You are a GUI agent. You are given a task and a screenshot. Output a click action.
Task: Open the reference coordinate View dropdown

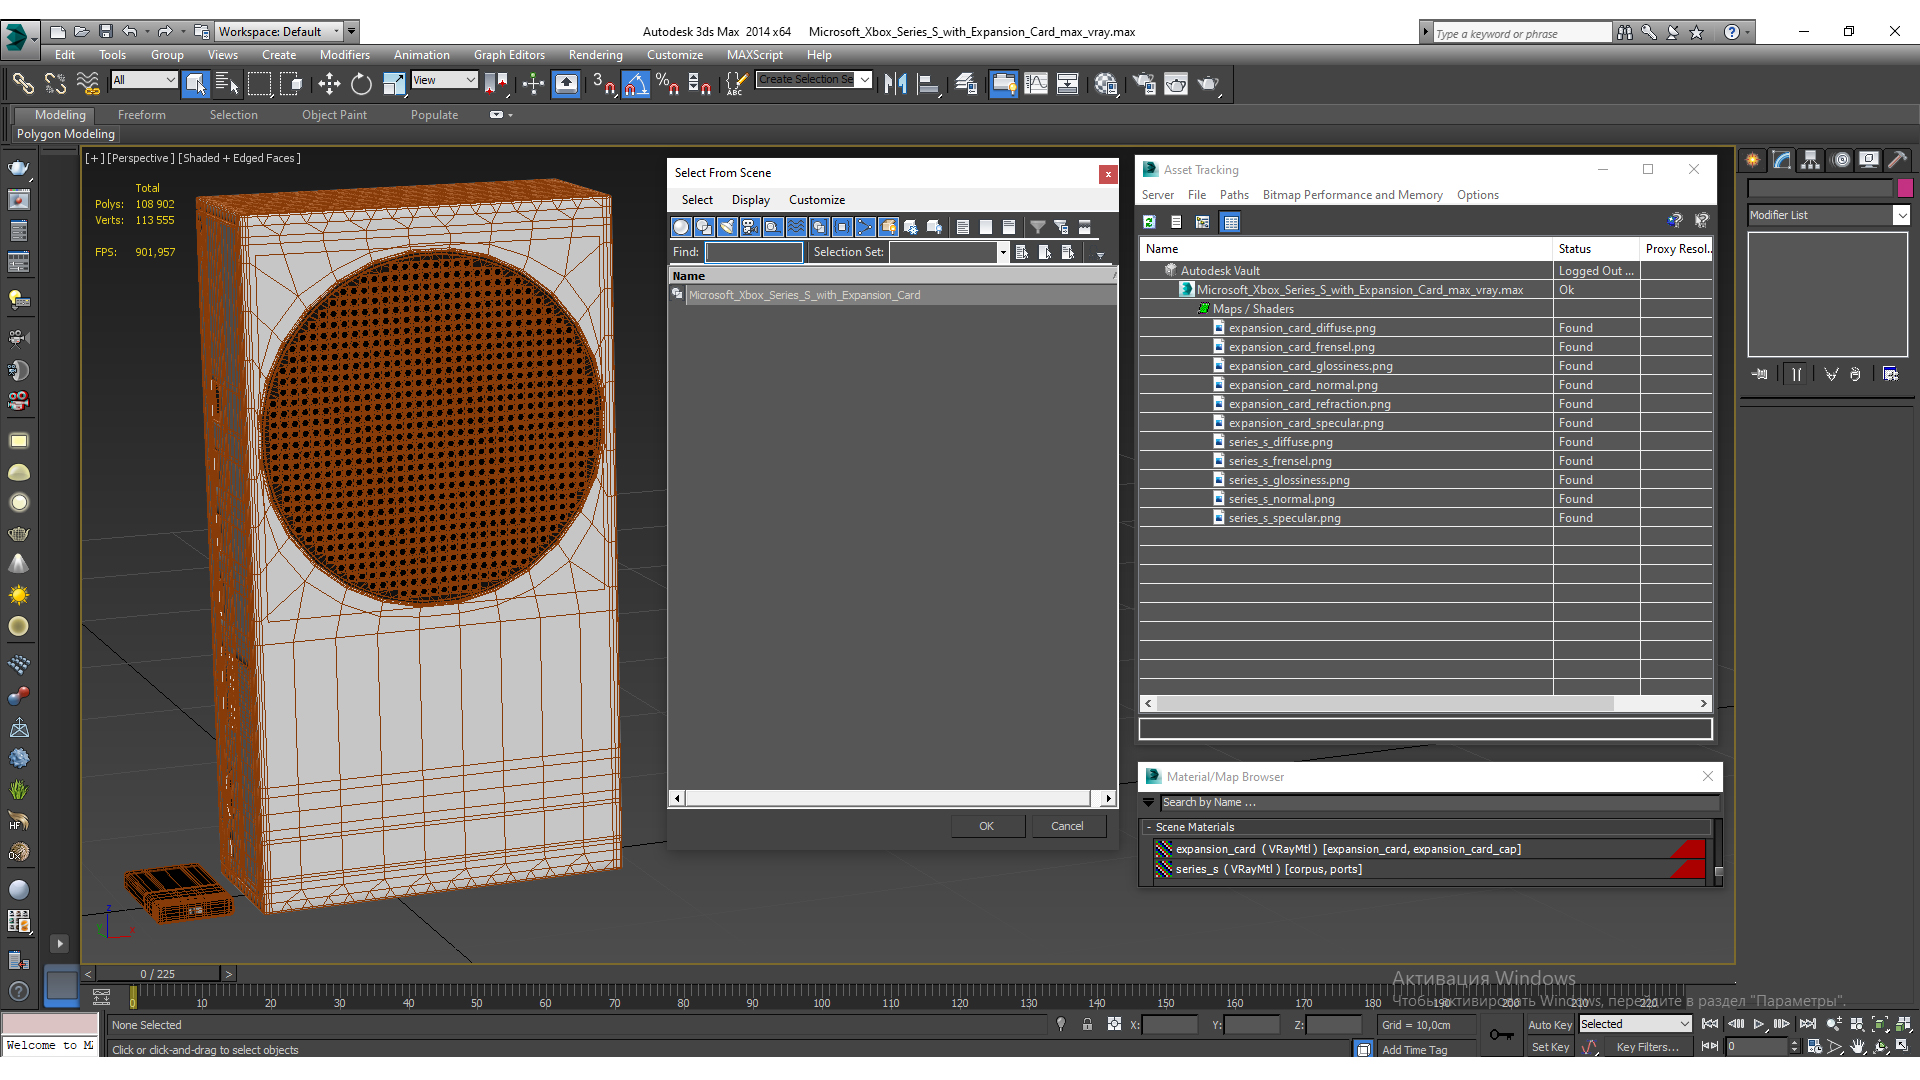444,80
